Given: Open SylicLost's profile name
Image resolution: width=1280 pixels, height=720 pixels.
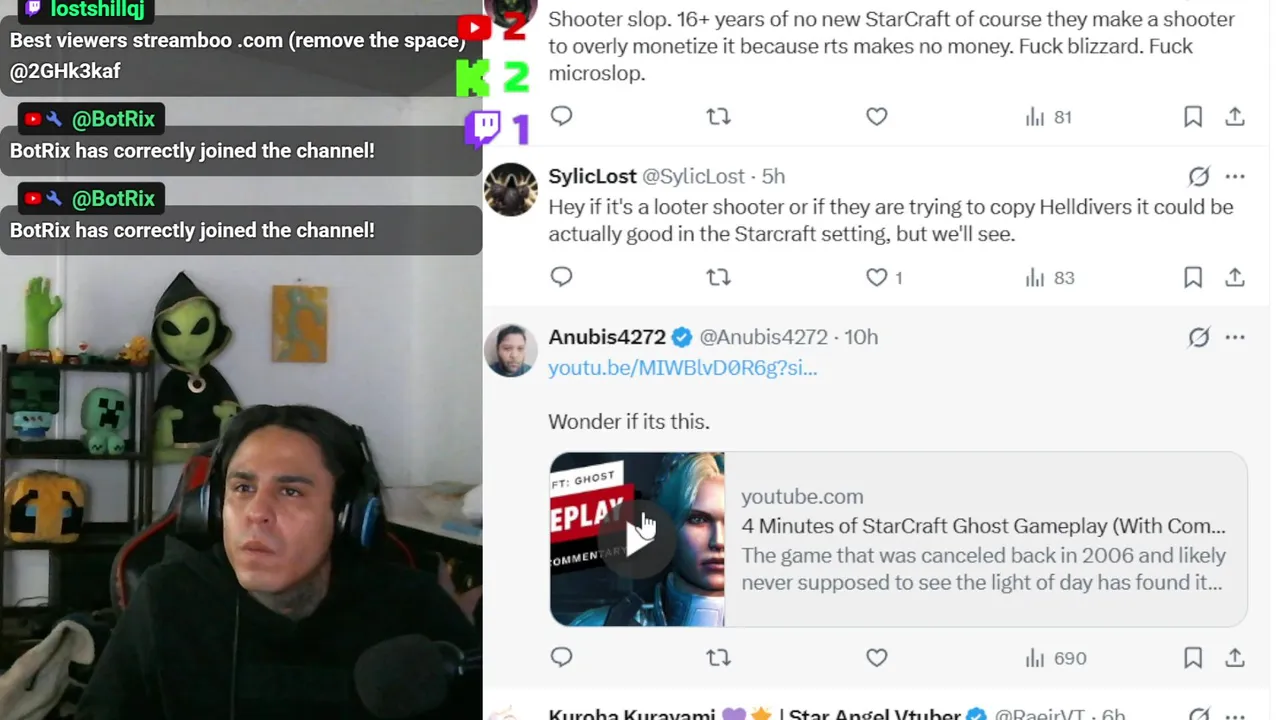Looking at the screenshot, I should pos(592,176).
